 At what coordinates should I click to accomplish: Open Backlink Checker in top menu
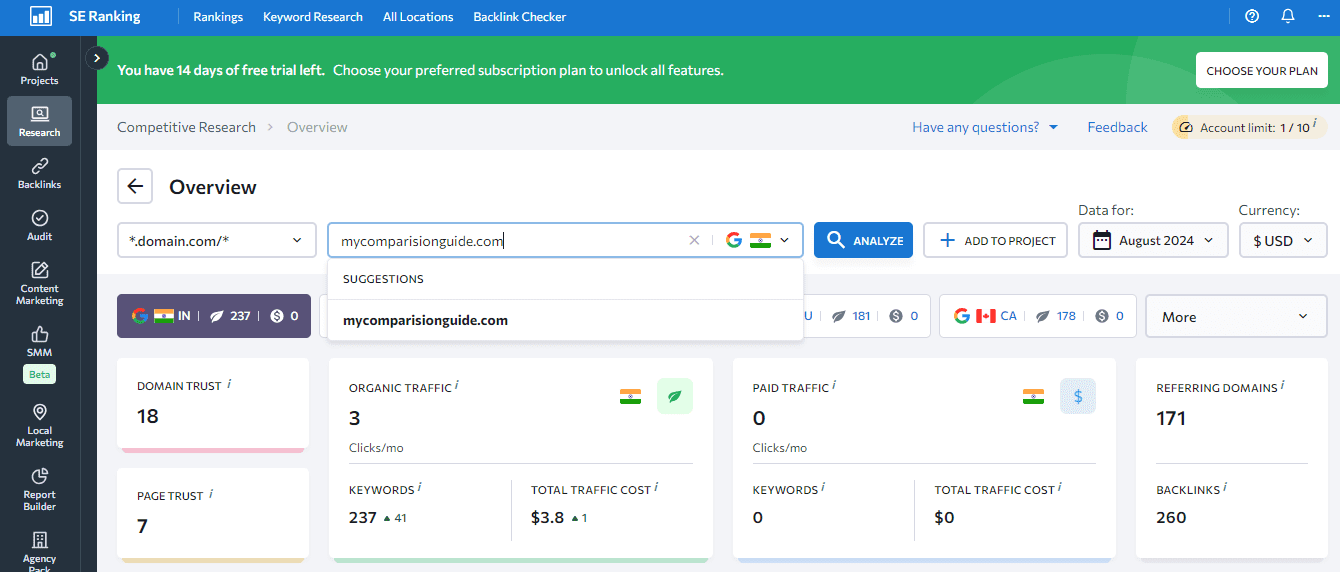point(520,16)
